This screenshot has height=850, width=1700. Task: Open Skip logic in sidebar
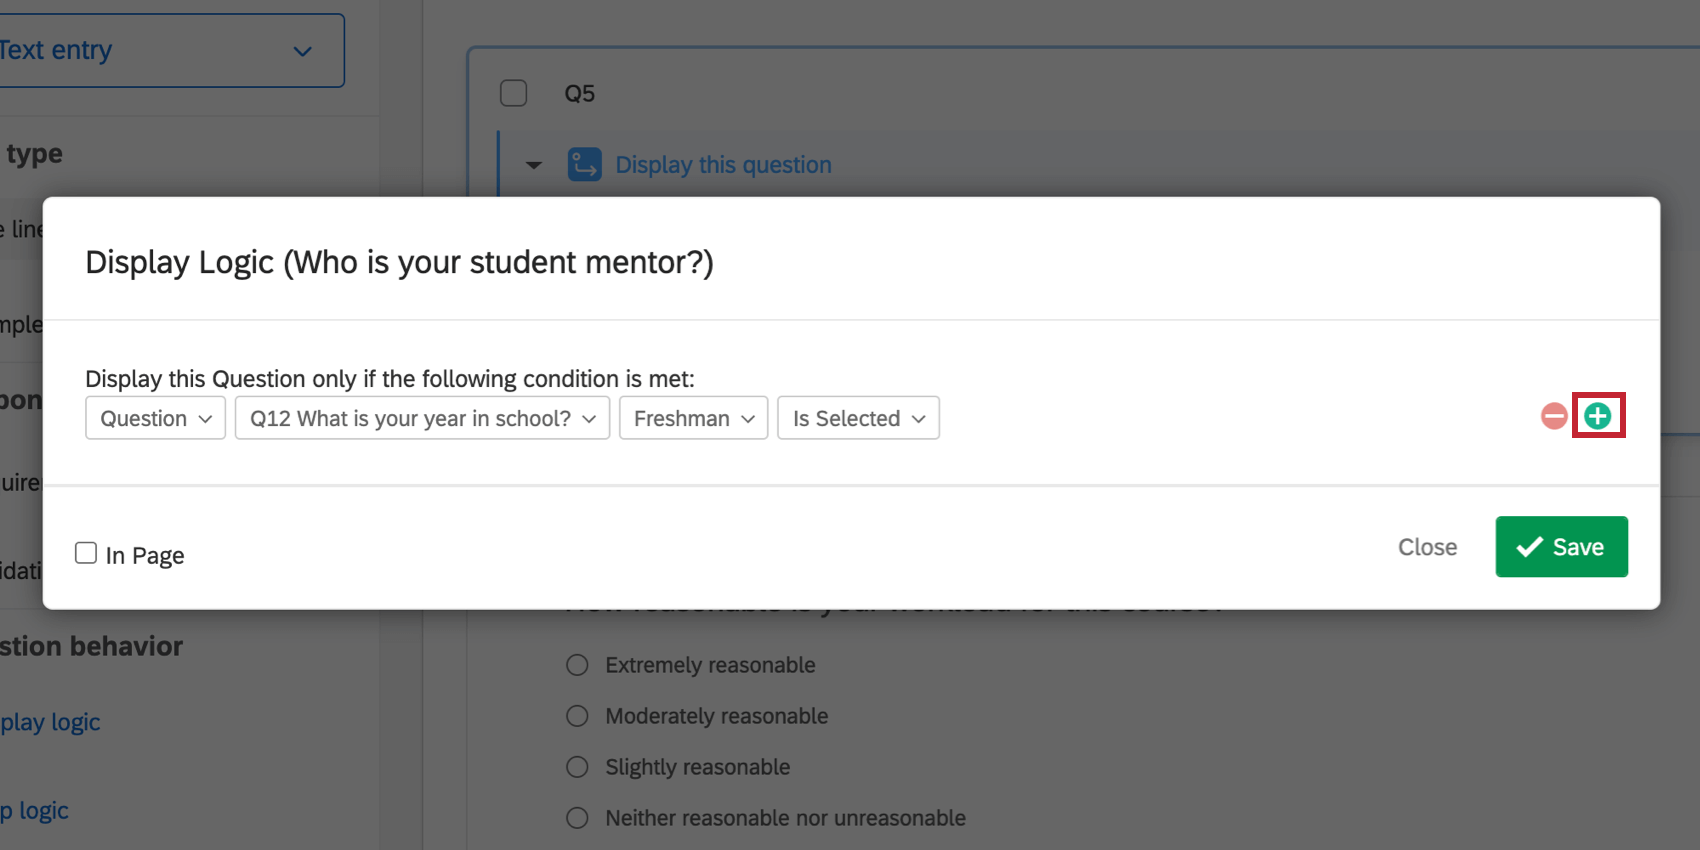[36, 811]
